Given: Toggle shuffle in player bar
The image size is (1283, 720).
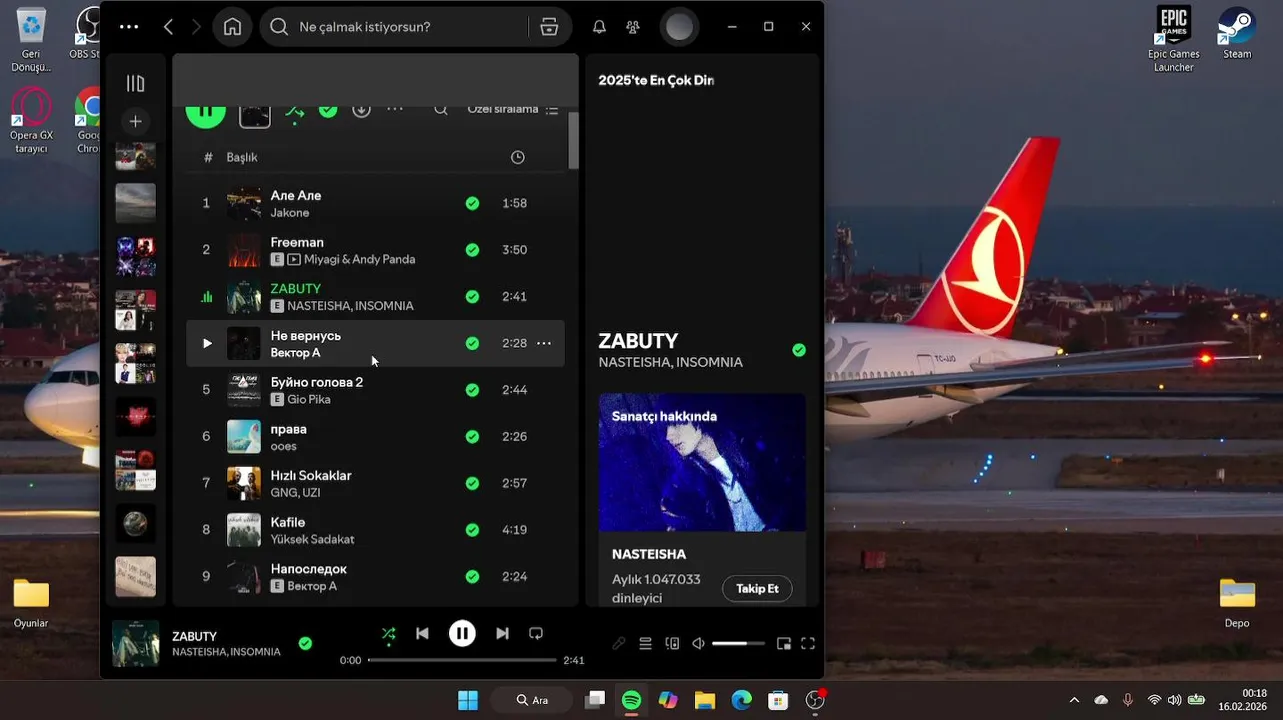Looking at the screenshot, I should point(388,633).
